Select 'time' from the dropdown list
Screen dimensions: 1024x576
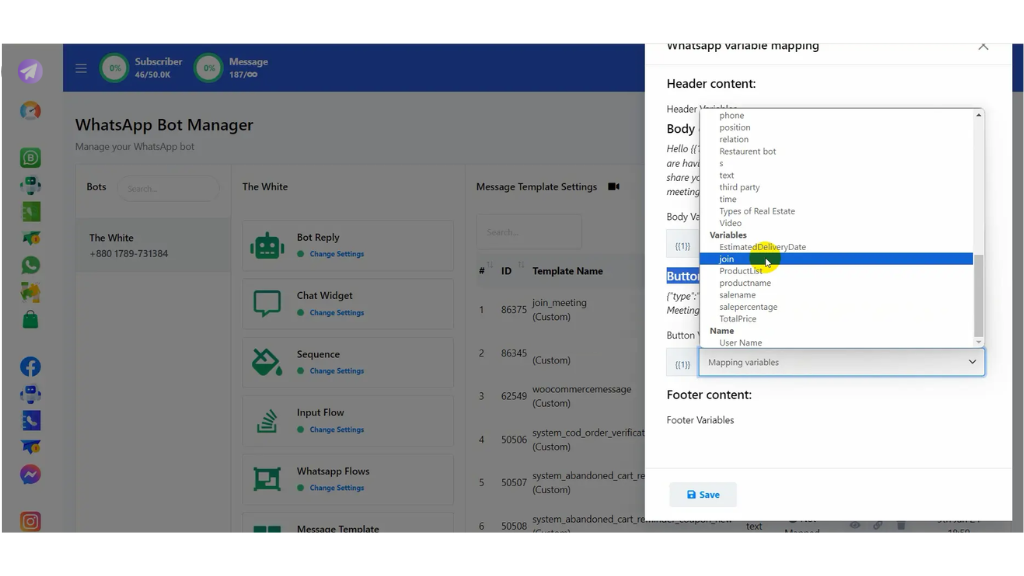pos(728,199)
